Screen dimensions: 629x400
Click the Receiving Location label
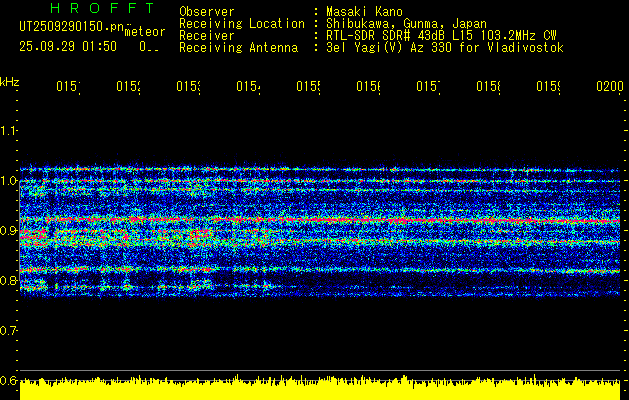coord(242,24)
